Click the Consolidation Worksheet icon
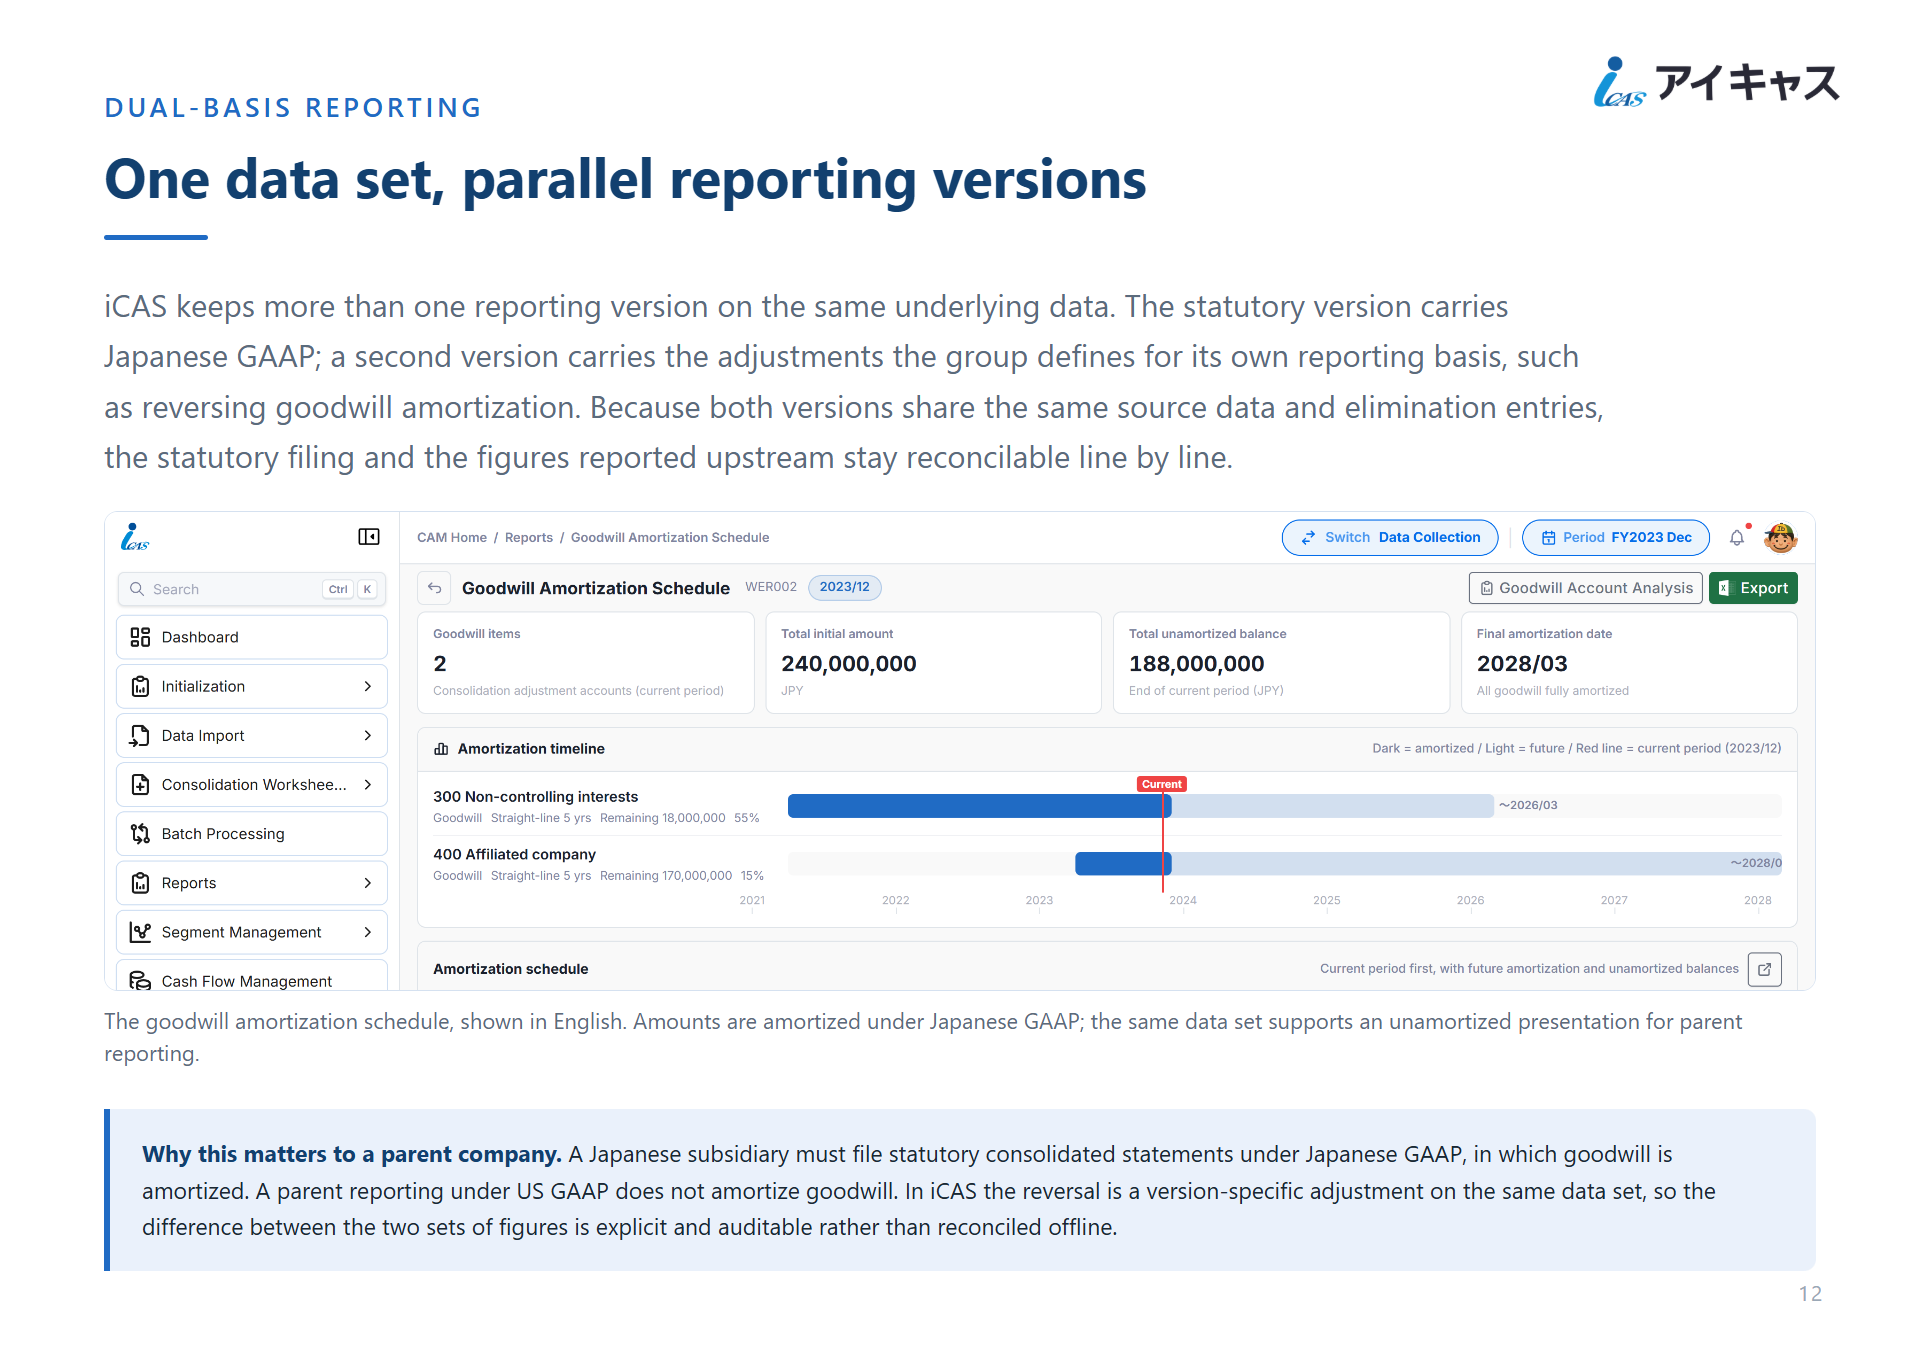The image size is (1920, 1358). coord(140,784)
